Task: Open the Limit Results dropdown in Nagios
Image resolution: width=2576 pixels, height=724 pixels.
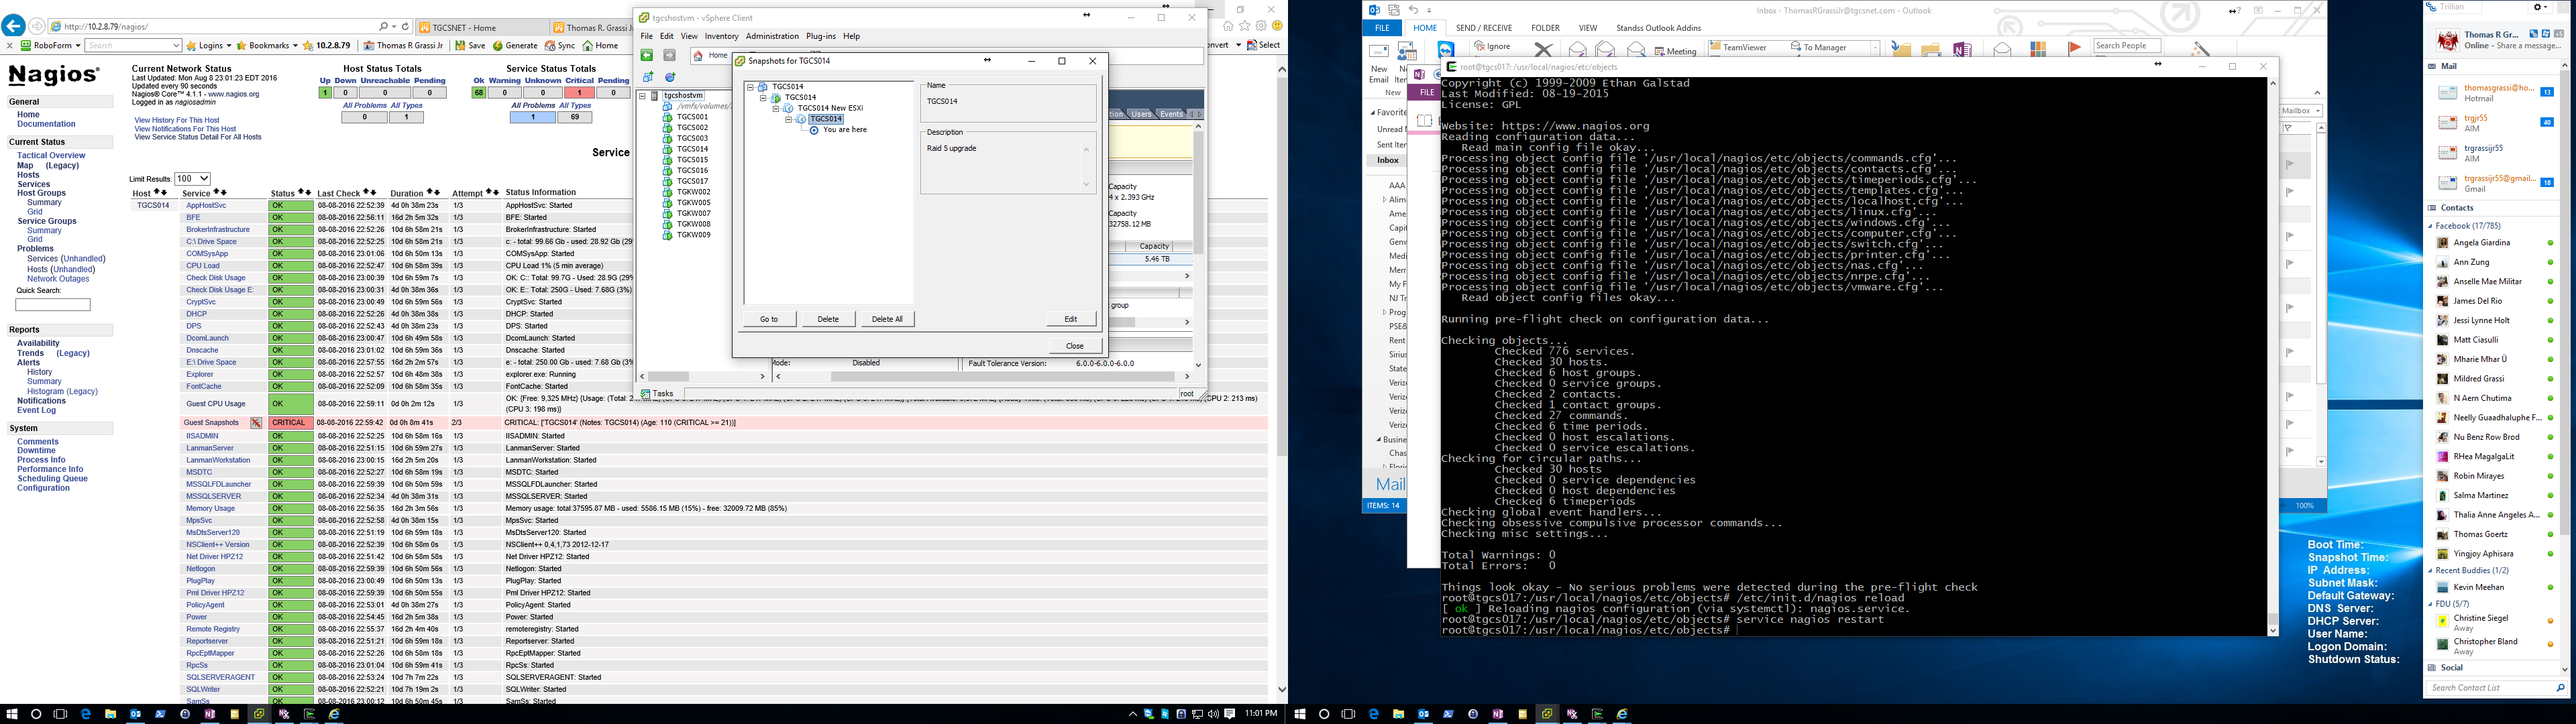Action: (x=192, y=179)
